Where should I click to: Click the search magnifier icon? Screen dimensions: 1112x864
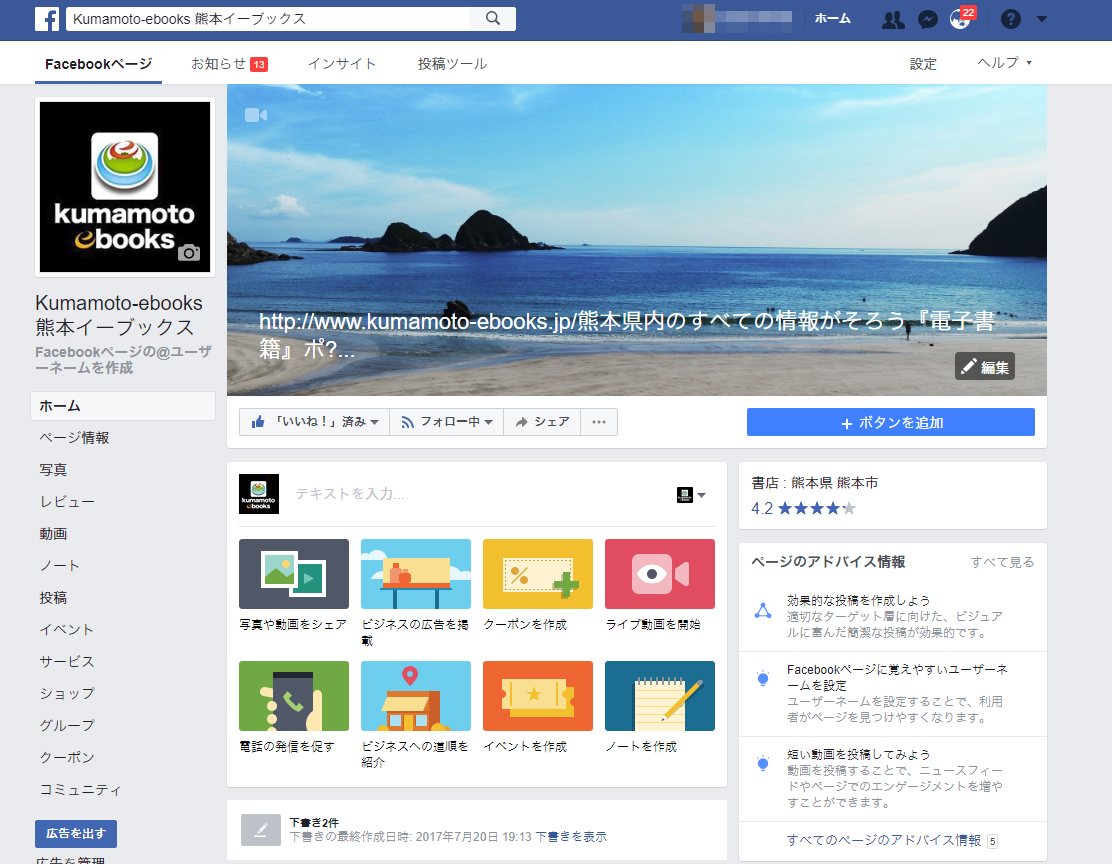pos(492,19)
